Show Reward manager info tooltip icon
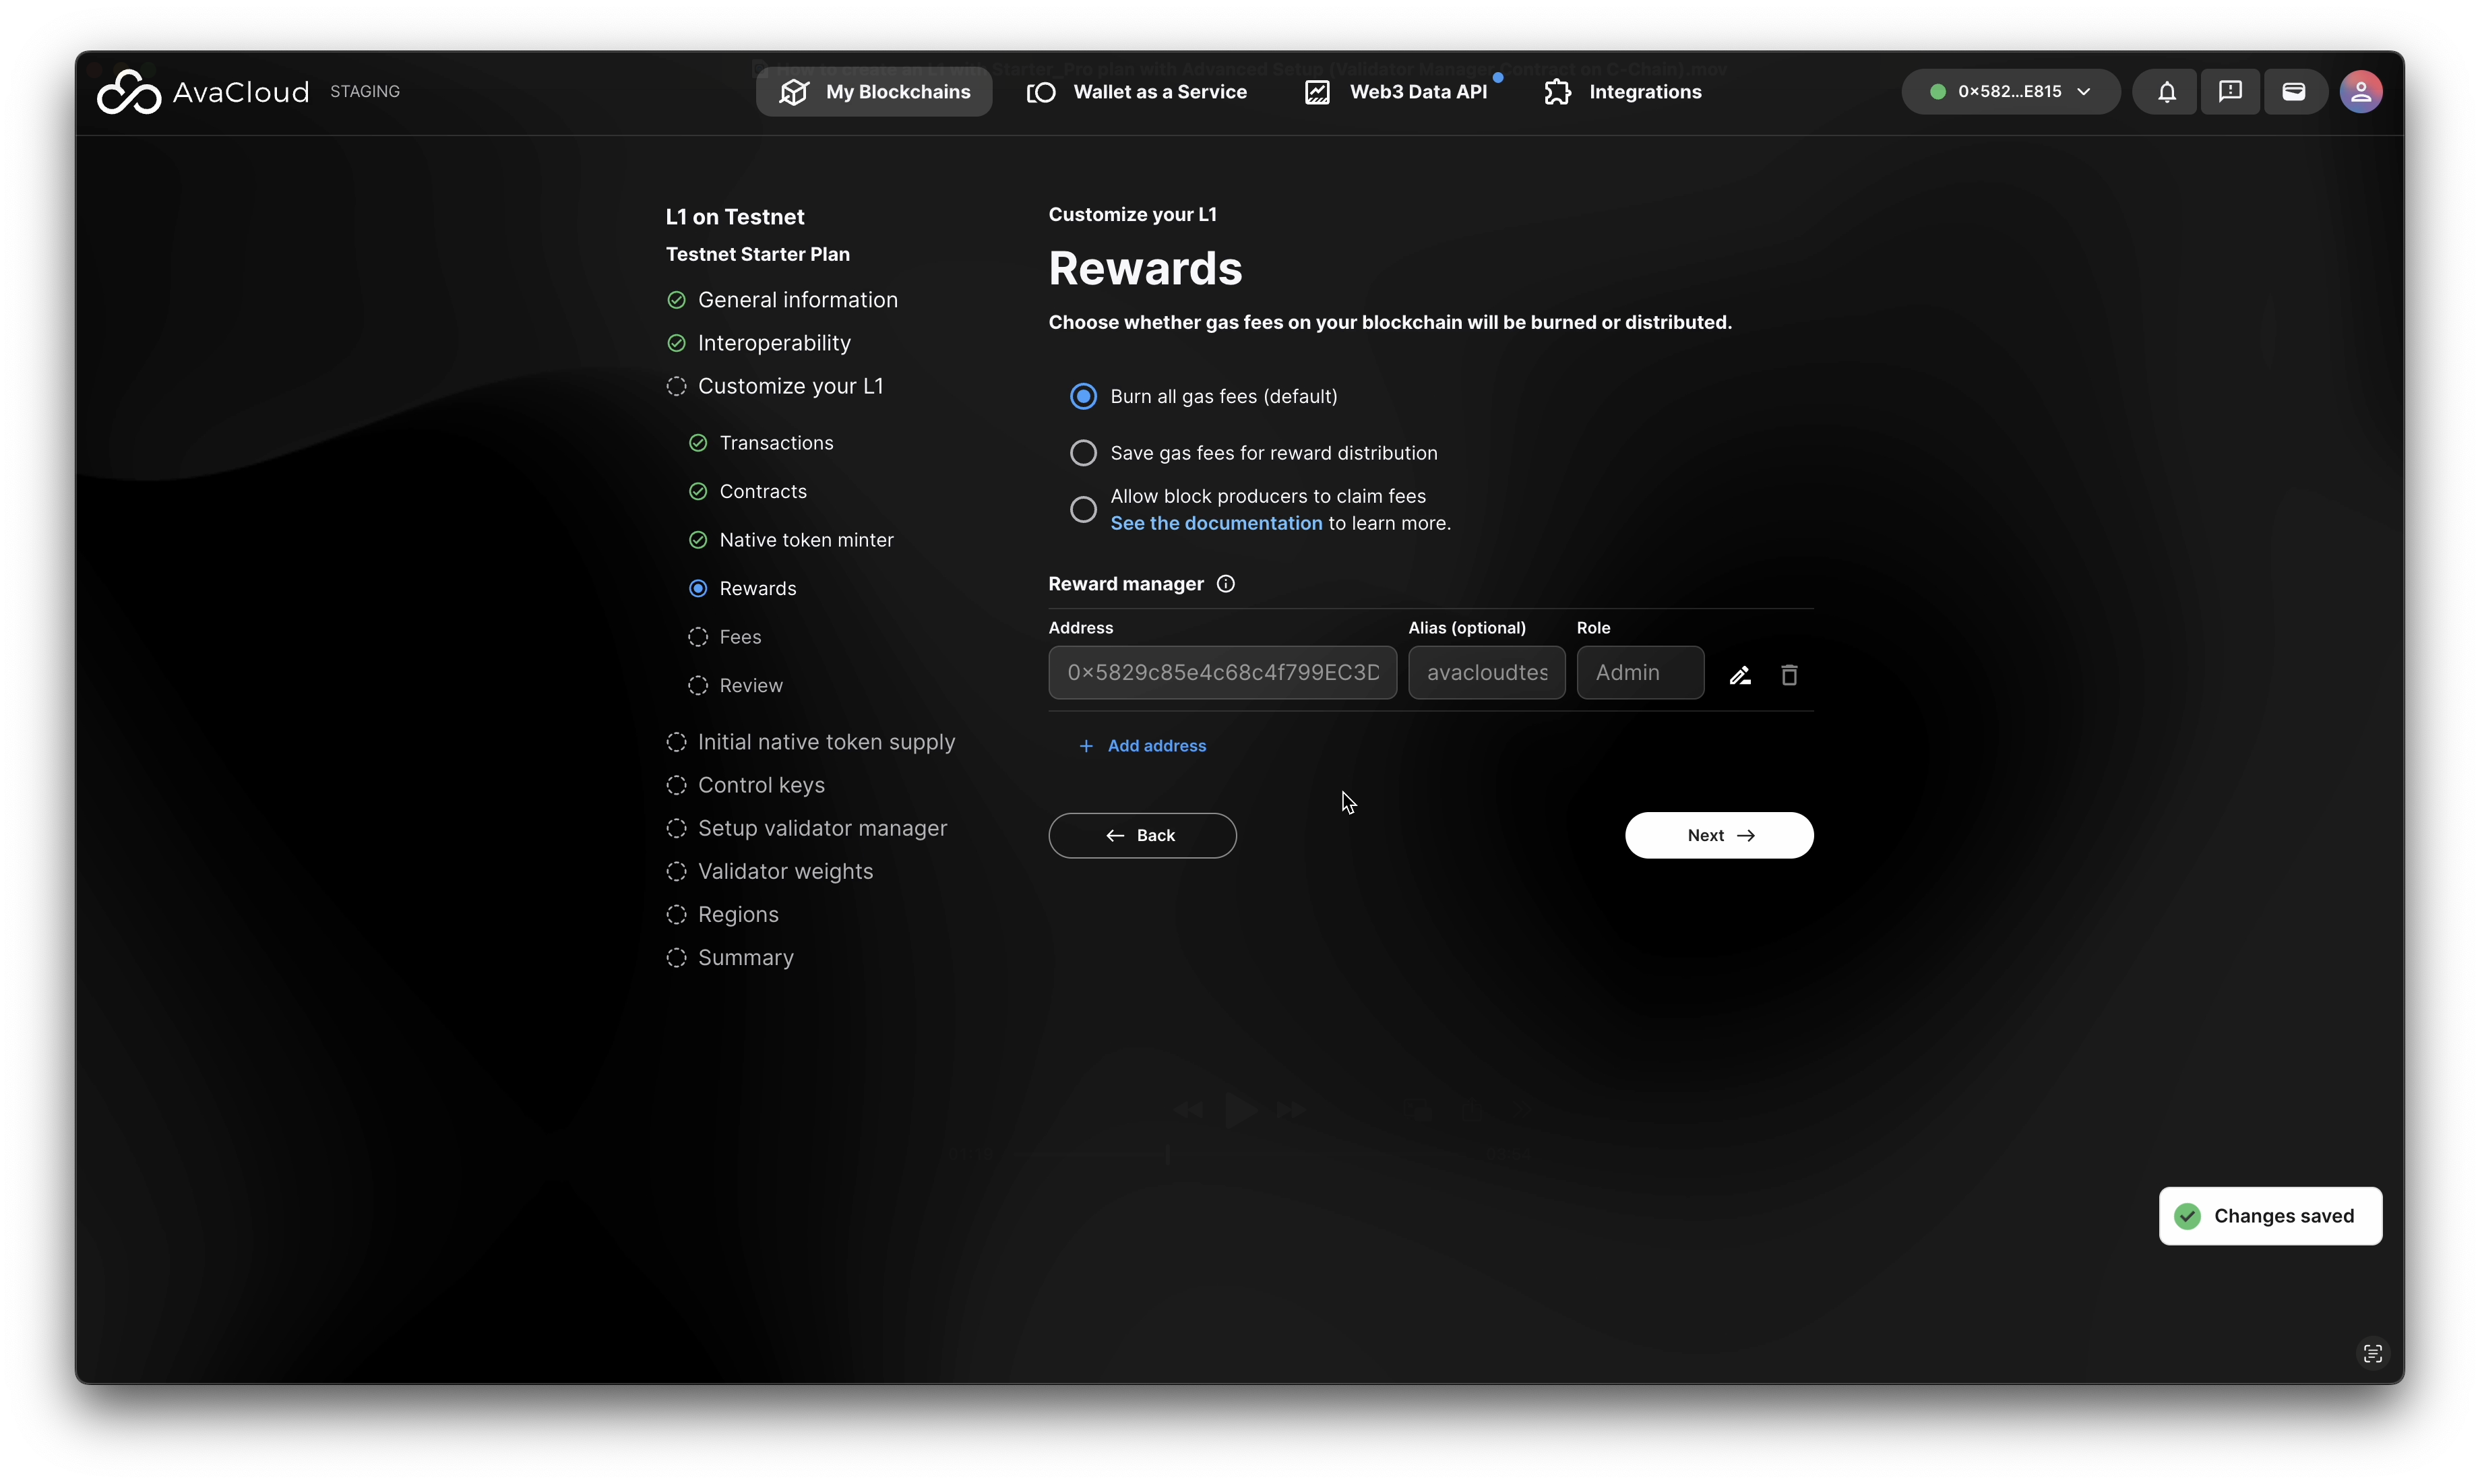 pos(1225,584)
